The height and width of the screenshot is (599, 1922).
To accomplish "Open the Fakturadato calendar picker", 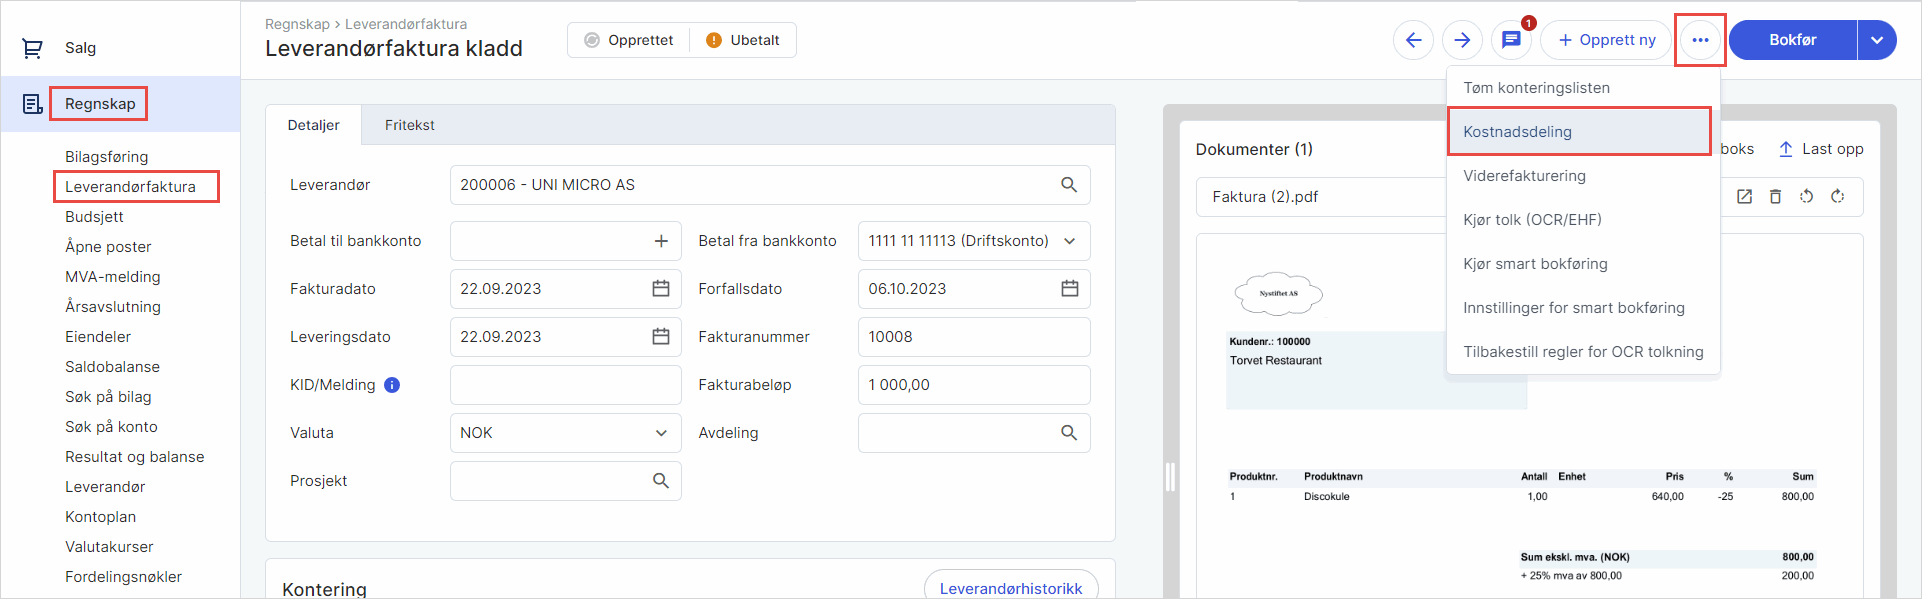I will click(661, 289).
